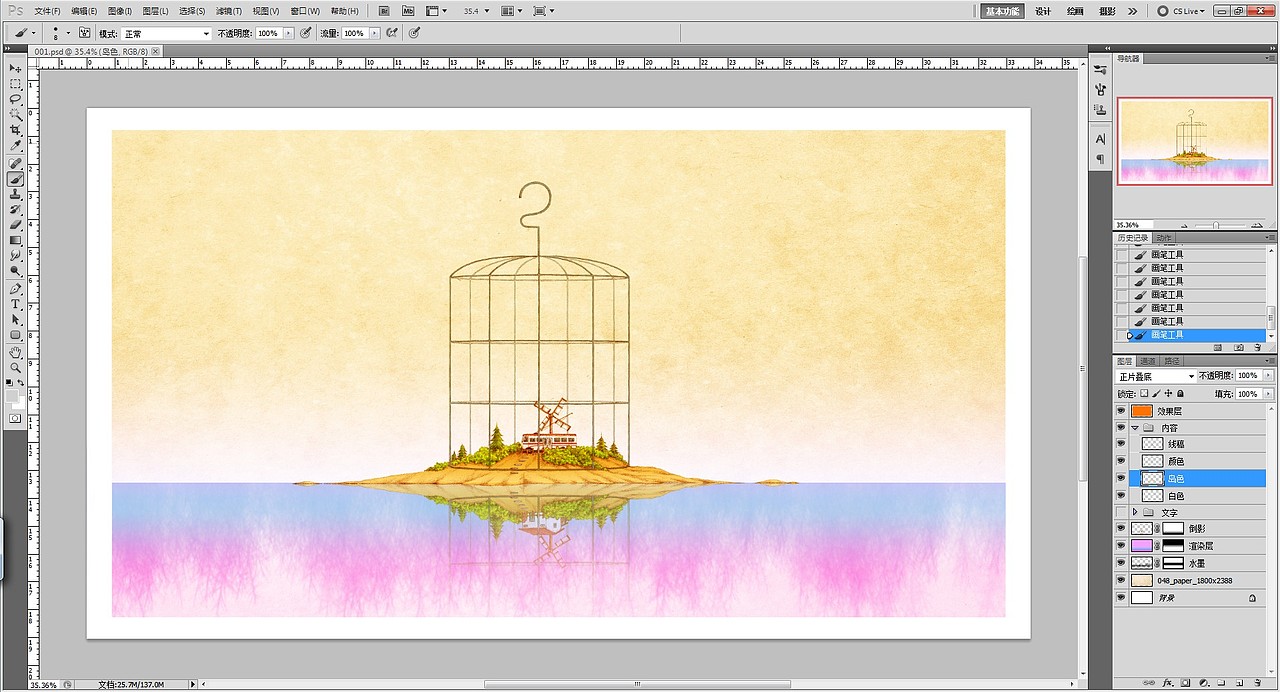Switch to the 动作 tab
The width and height of the screenshot is (1280, 692).
pyautogui.click(x=1165, y=238)
